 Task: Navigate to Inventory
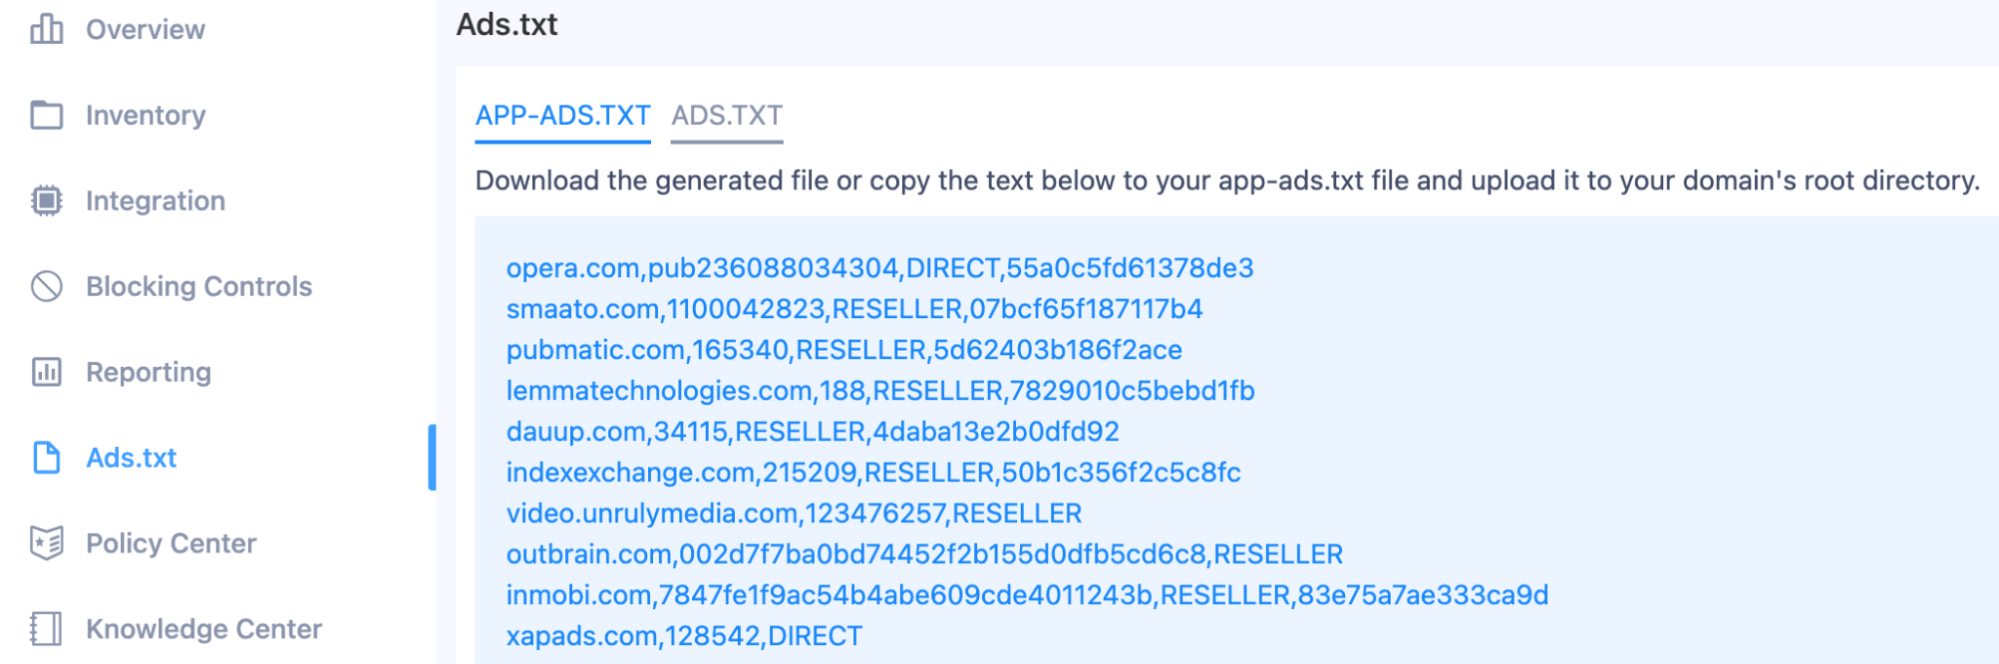click(x=145, y=114)
